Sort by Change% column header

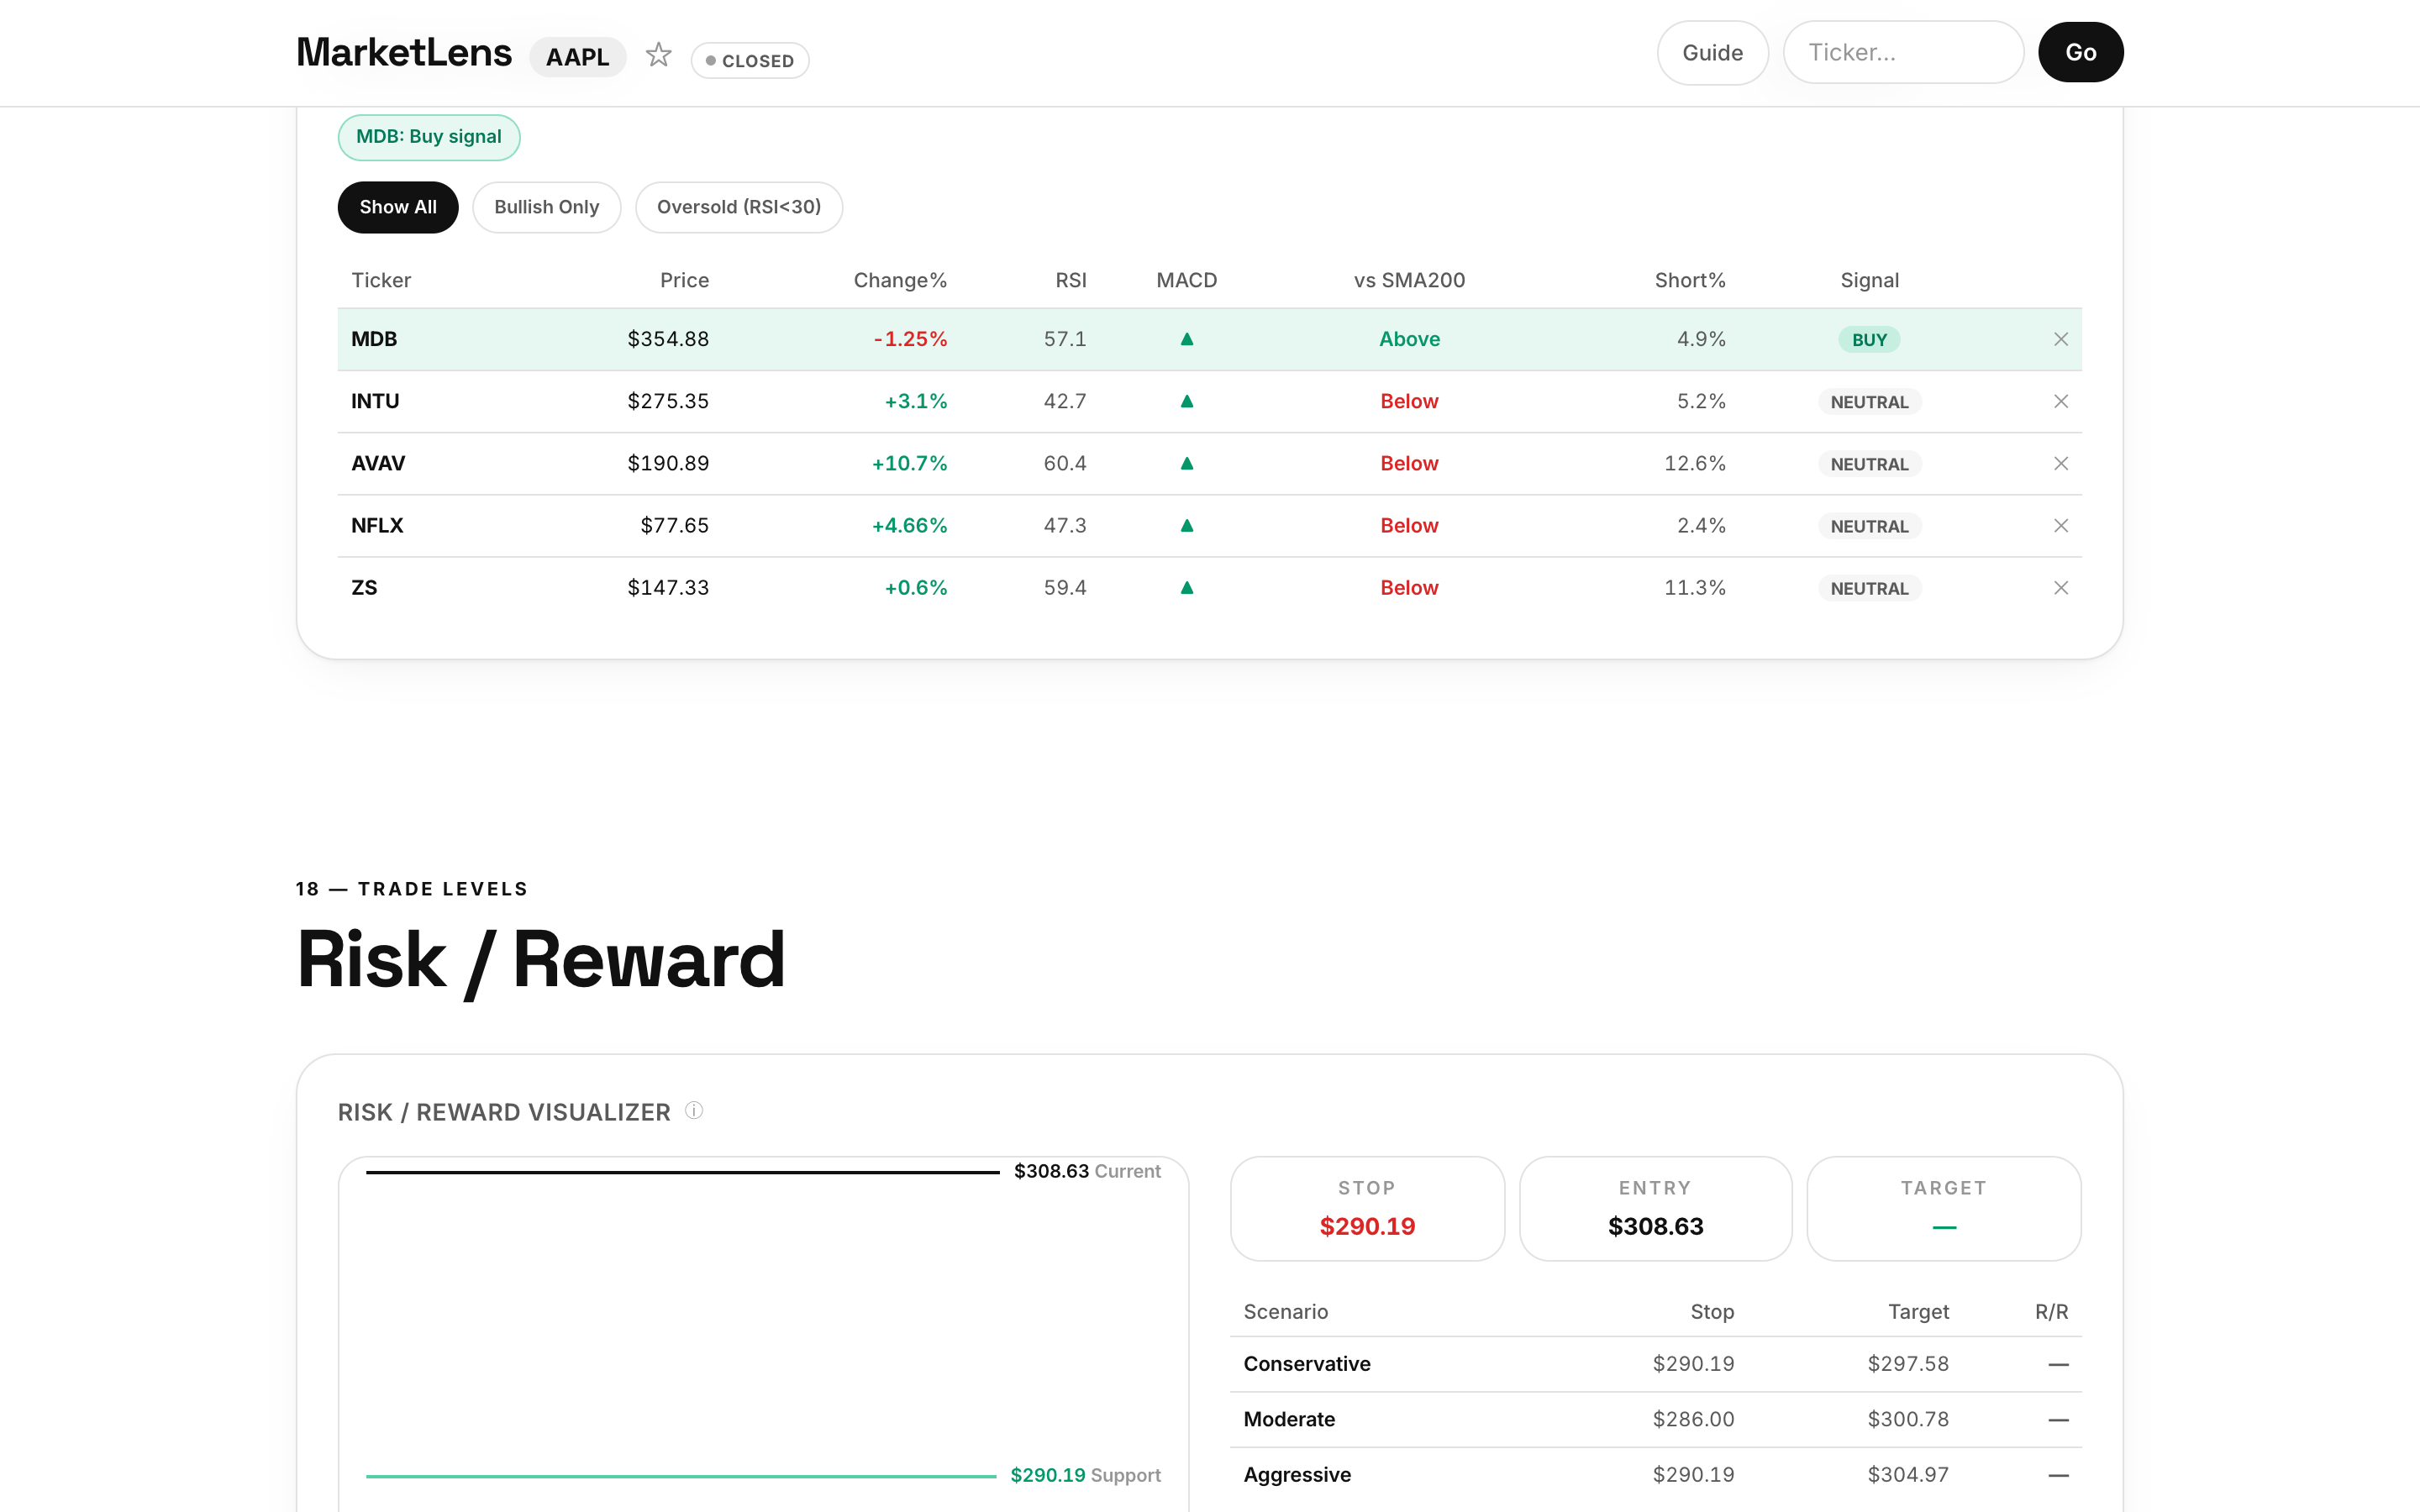point(900,280)
